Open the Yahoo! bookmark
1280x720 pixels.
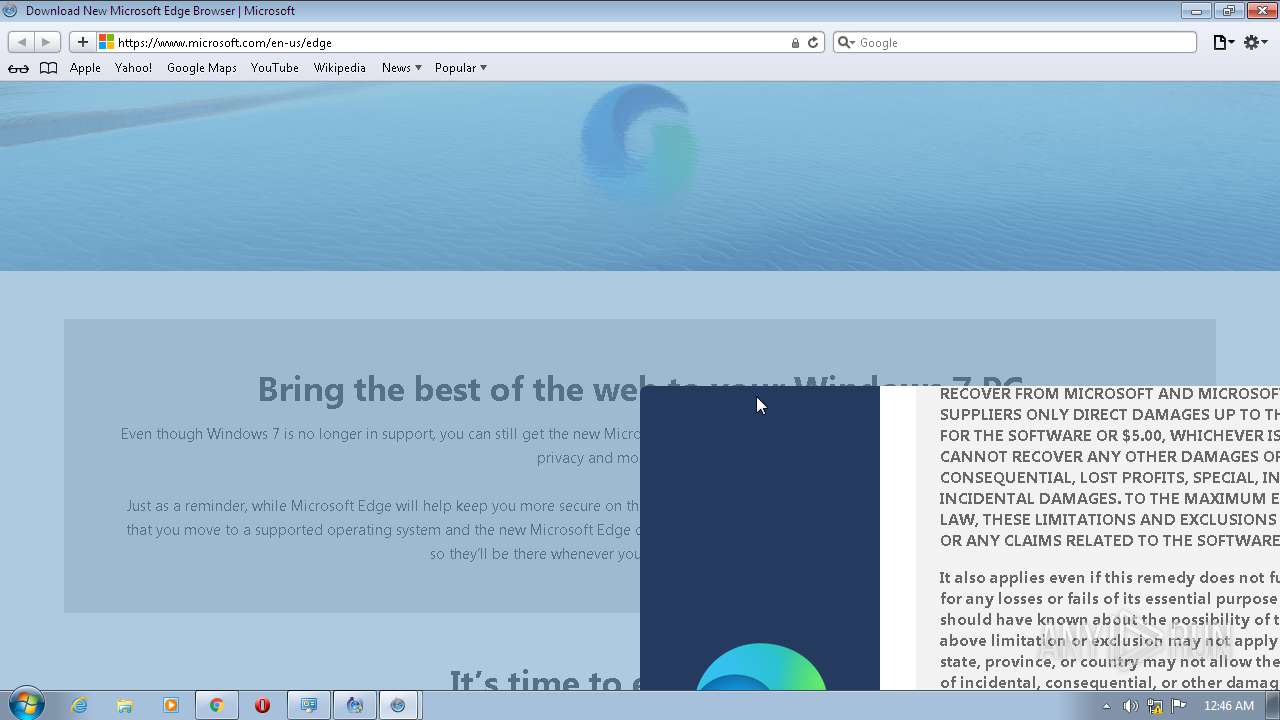133,68
